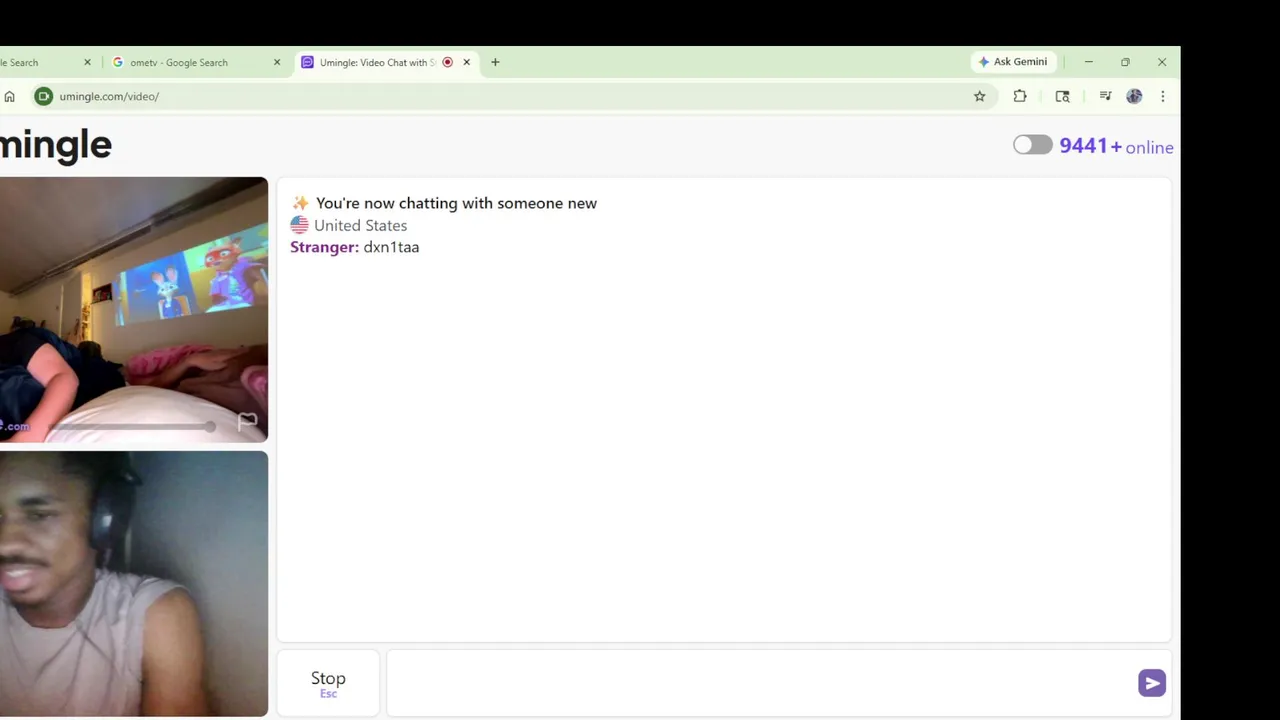
Task: Toggle the switch beside the online count
Action: 1032,145
